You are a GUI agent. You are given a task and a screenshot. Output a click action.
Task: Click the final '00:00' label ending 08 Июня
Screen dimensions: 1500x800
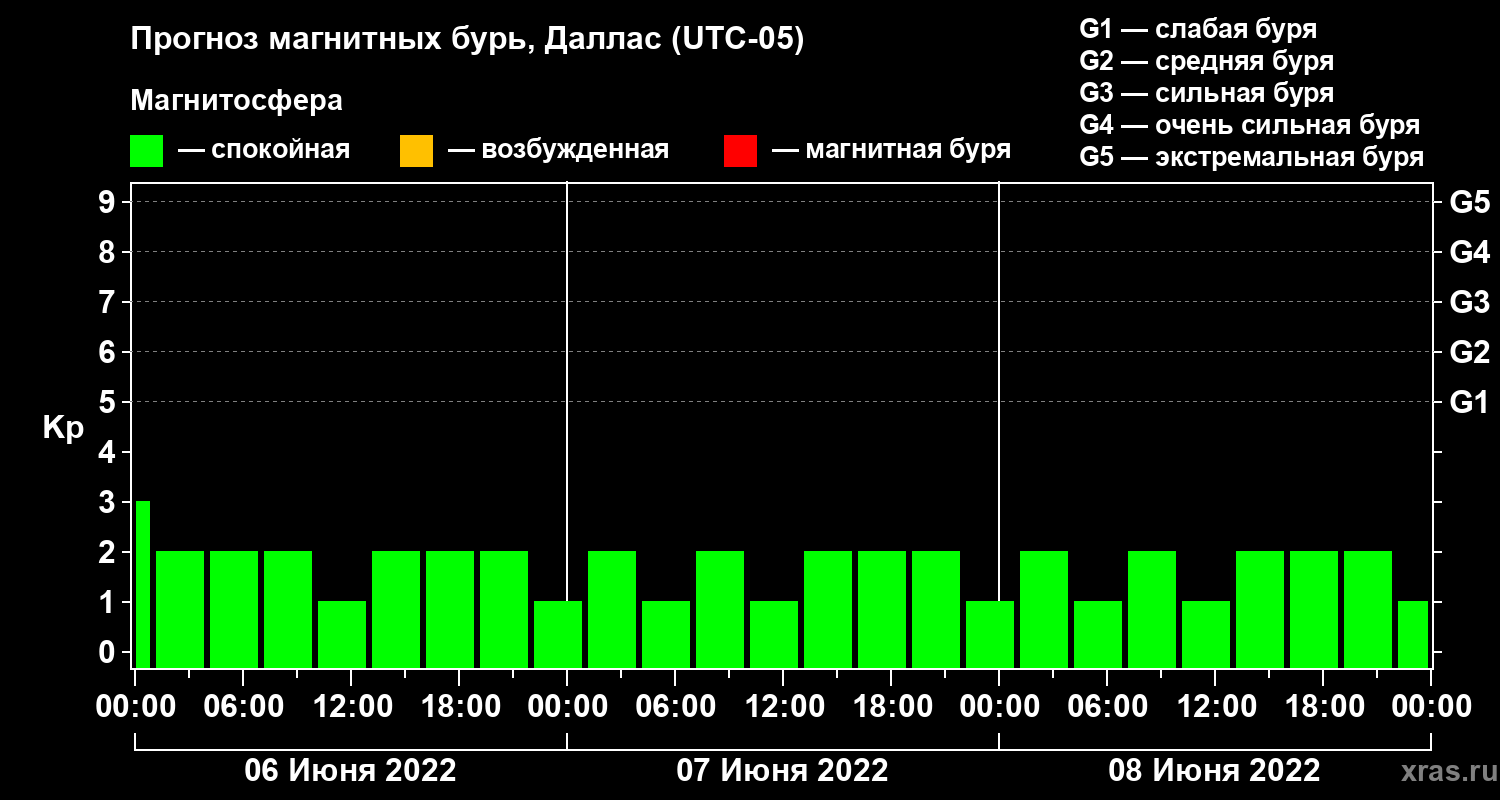(1431, 707)
